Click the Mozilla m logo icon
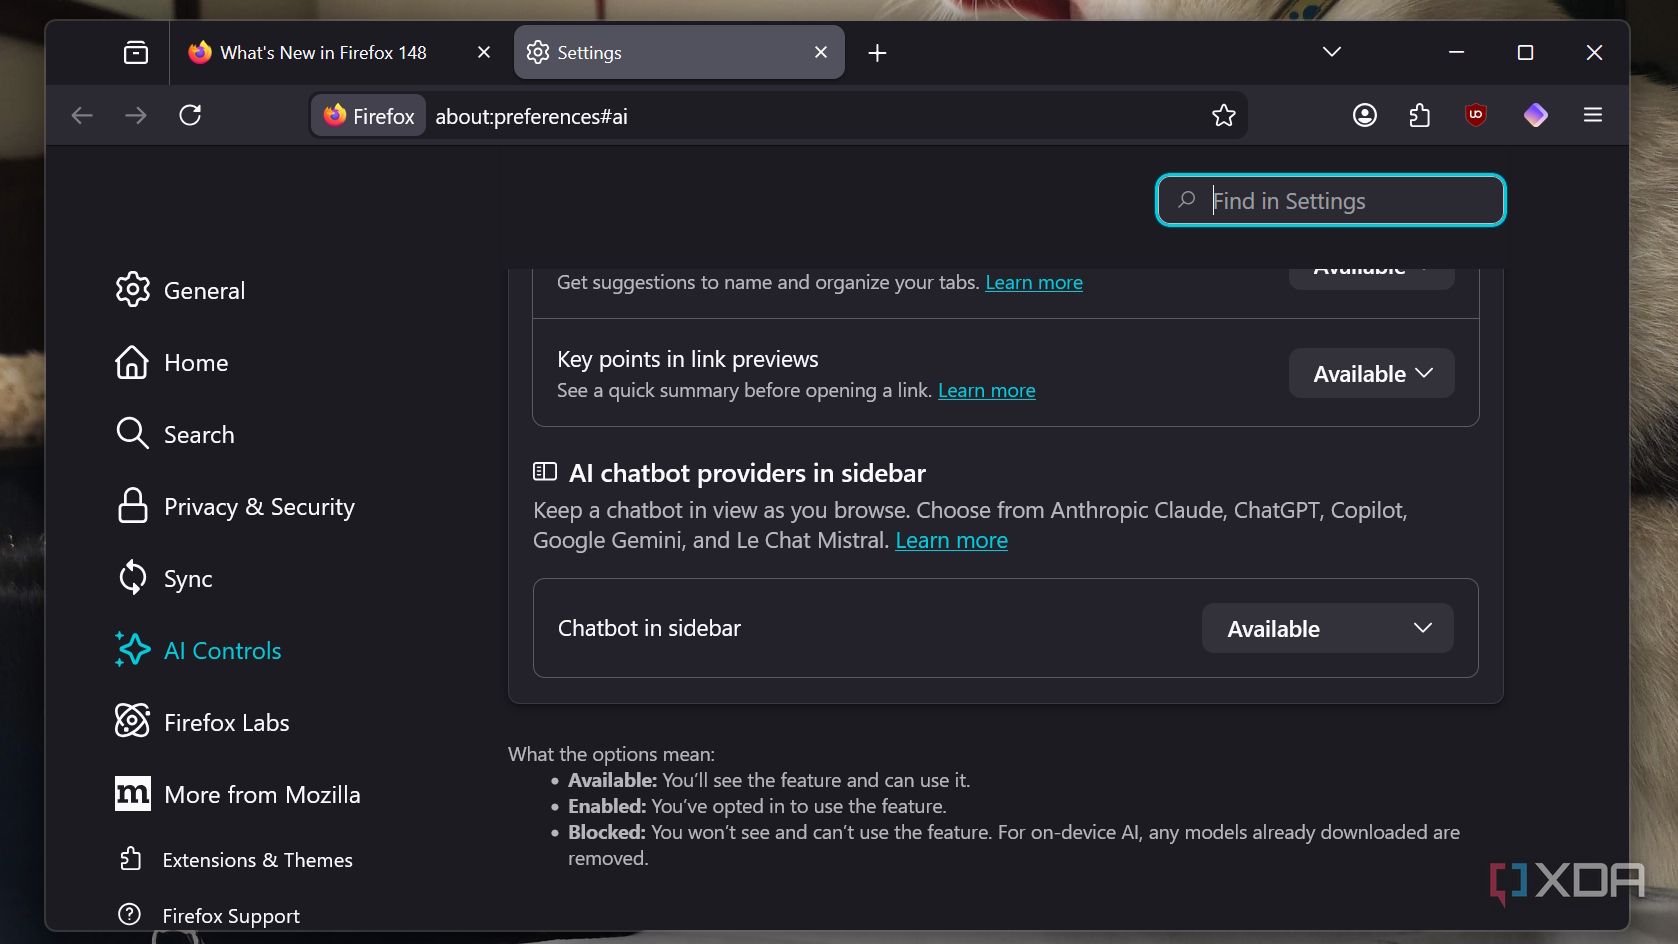1678x944 pixels. tap(132, 794)
